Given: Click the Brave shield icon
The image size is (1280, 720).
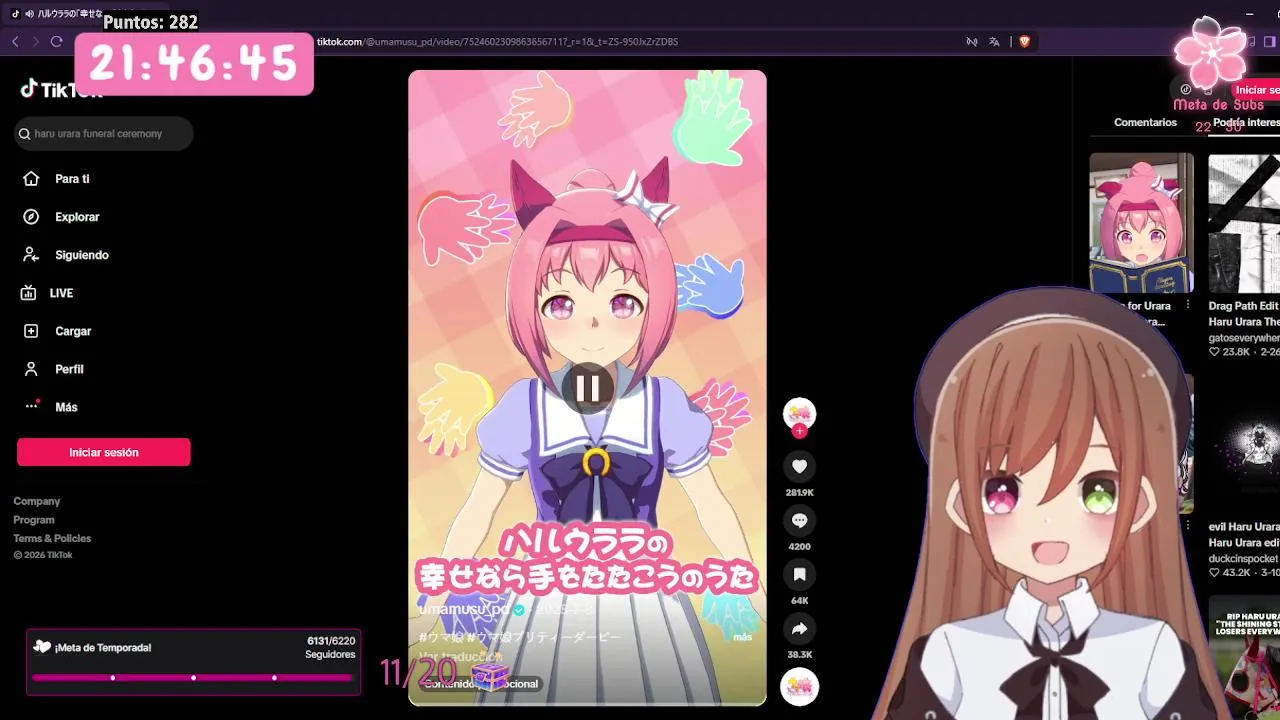Looking at the screenshot, I should pyautogui.click(x=1024, y=41).
